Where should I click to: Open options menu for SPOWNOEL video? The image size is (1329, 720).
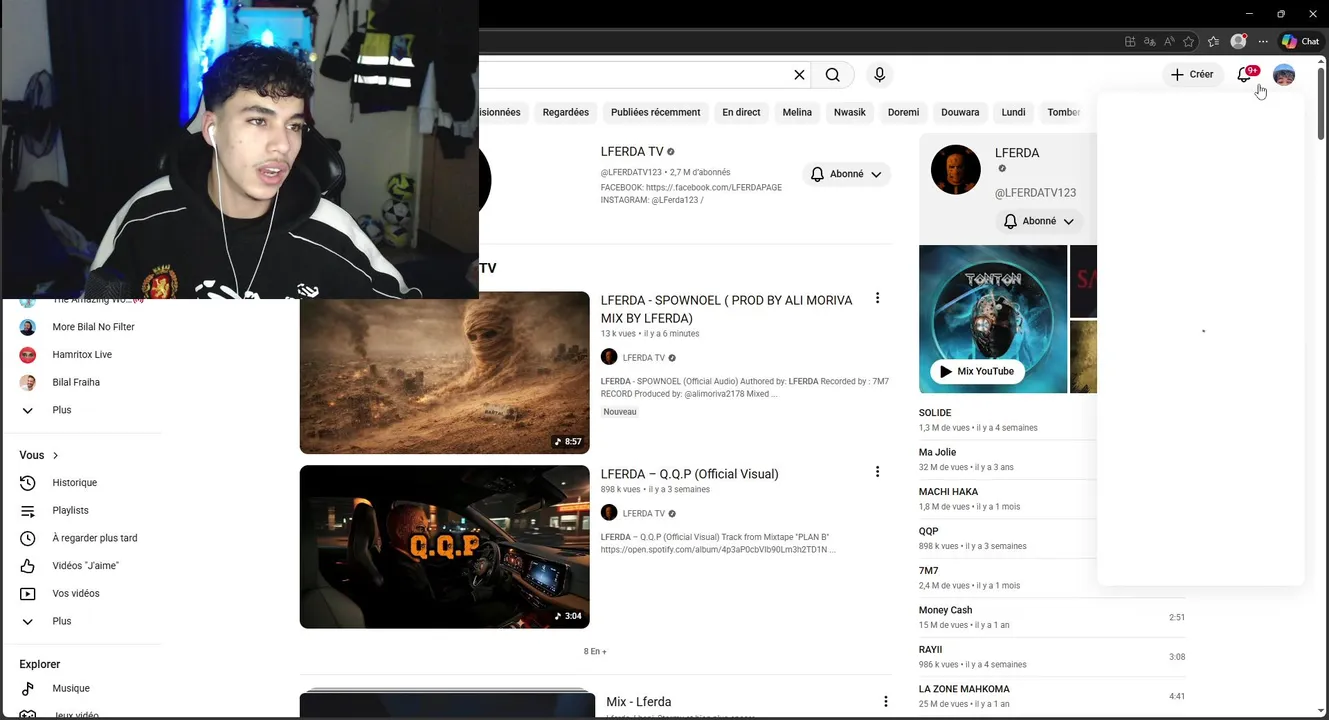tap(877, 298)
